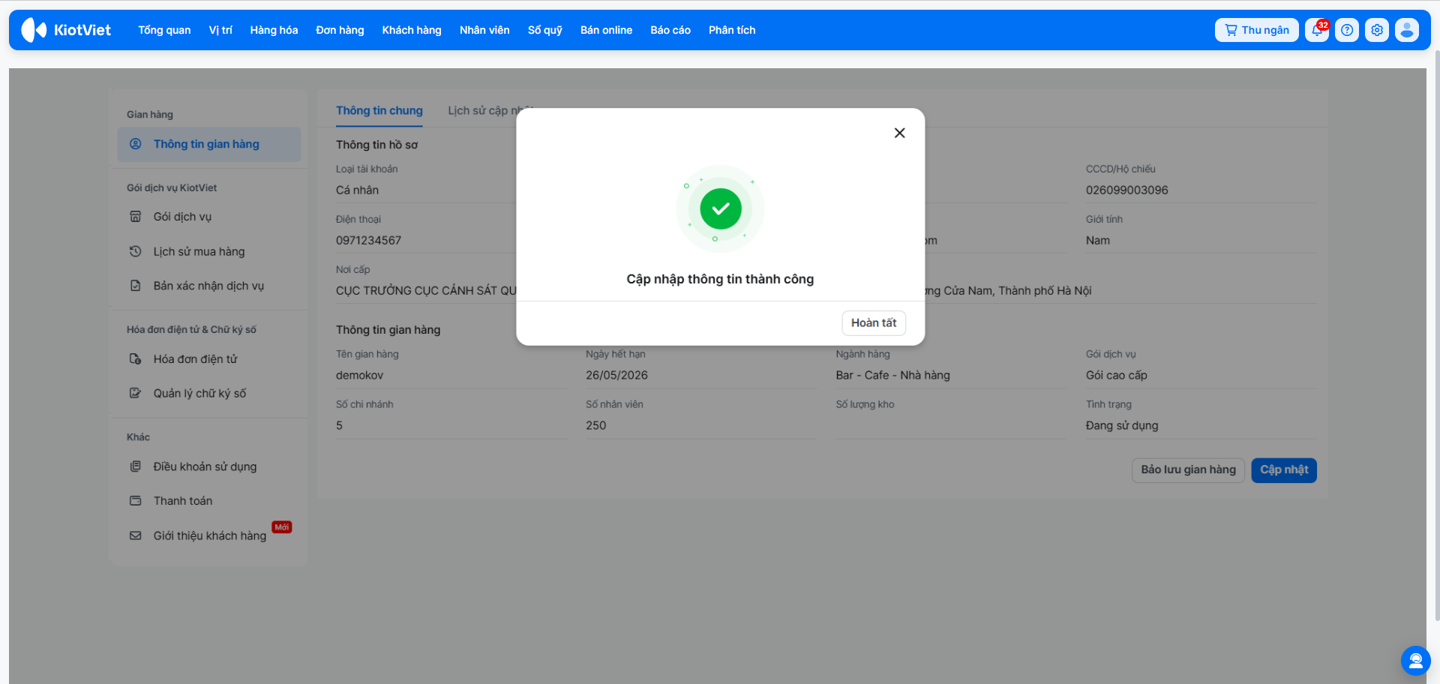Open Giới thiệu khách hàng sidebar item
1440x684 pixels.
coord(209,536)
